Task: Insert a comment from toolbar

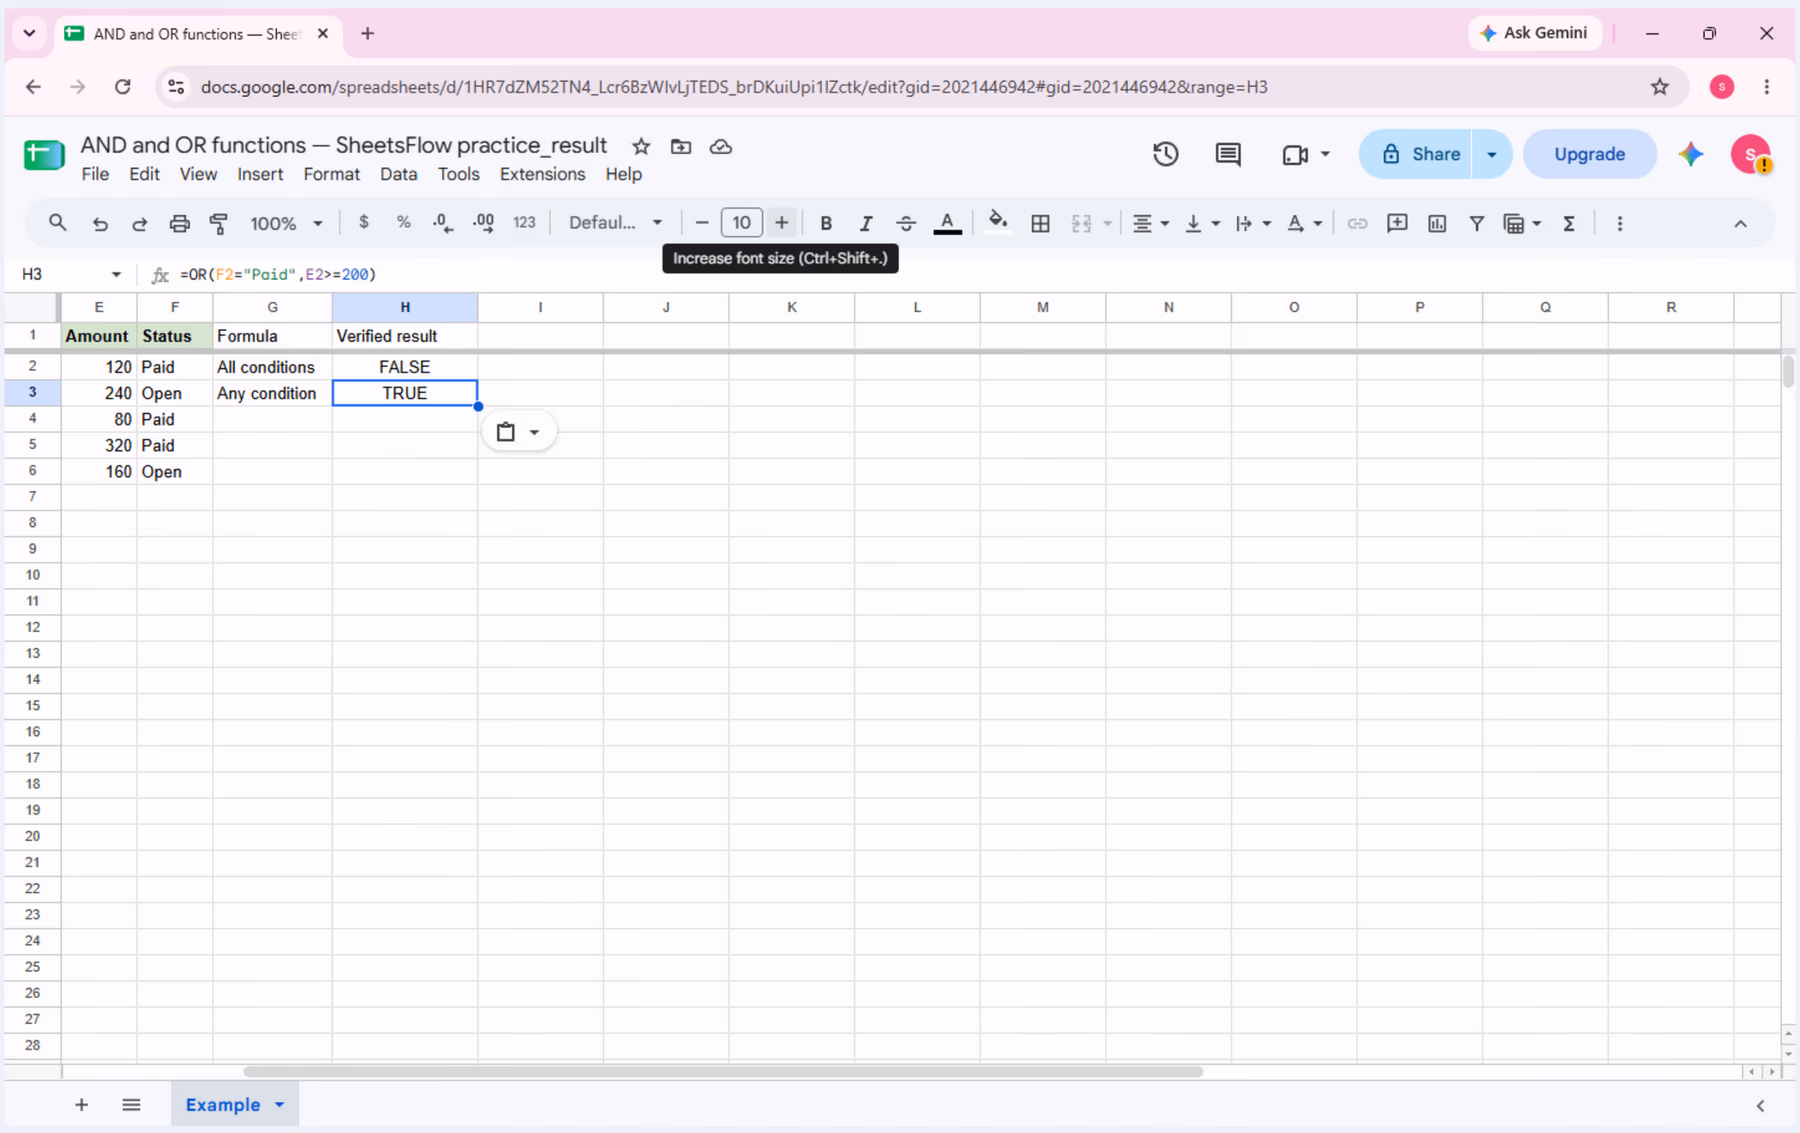Action: [x=1397, y=223]
